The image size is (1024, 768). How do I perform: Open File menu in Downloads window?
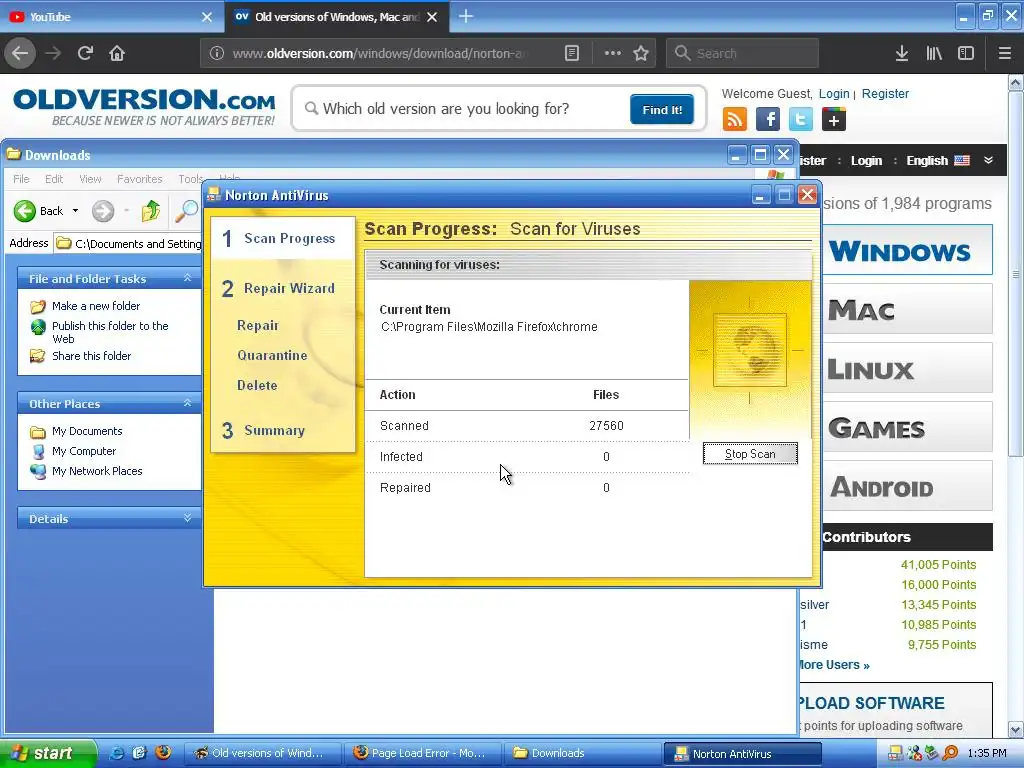pos(21,179)
